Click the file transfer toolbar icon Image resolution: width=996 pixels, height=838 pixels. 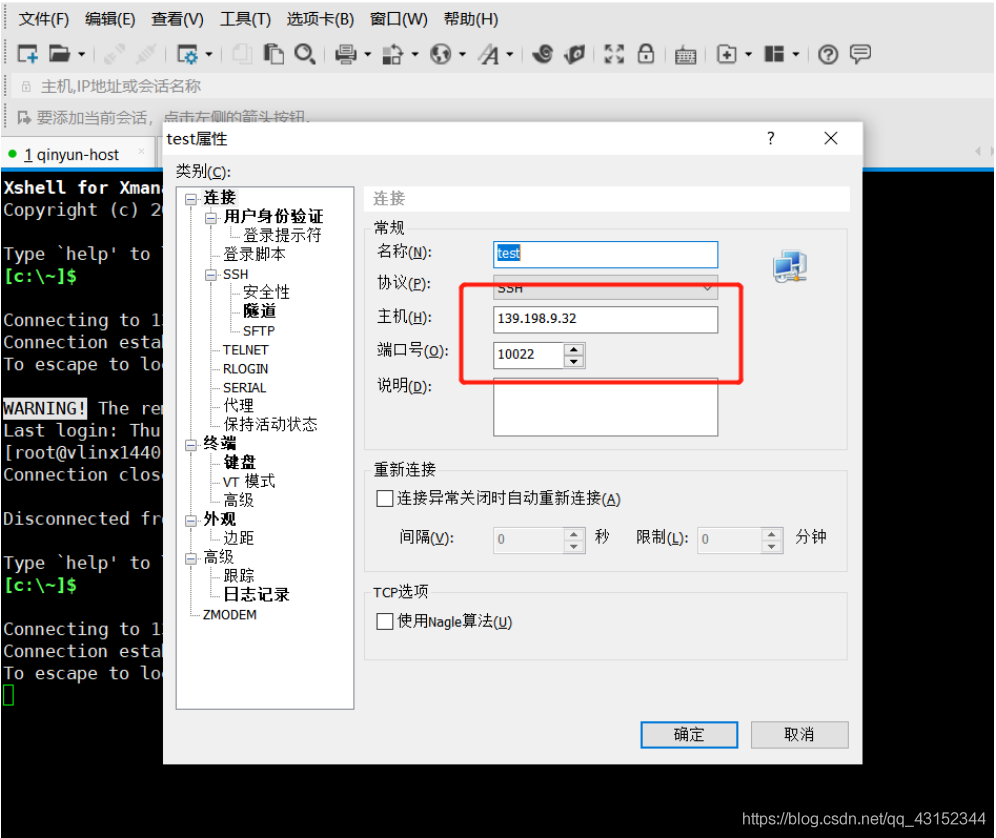(393, 55)
